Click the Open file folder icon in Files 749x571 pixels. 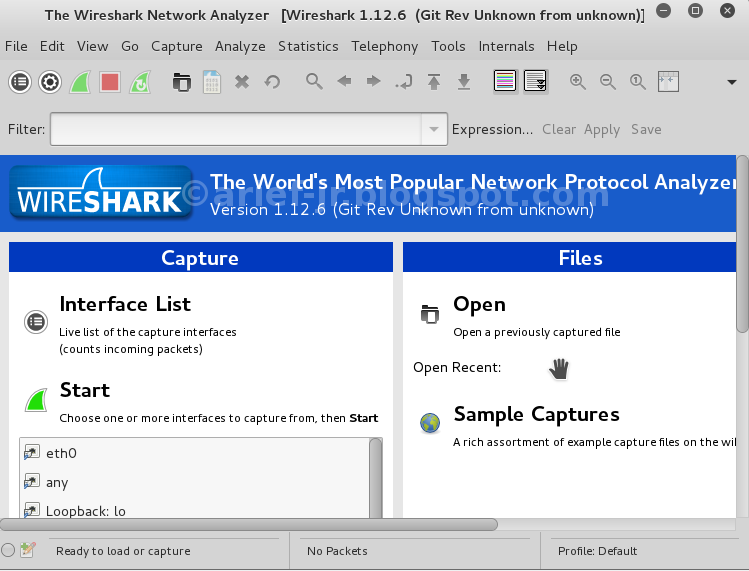[x=429, y=314]
